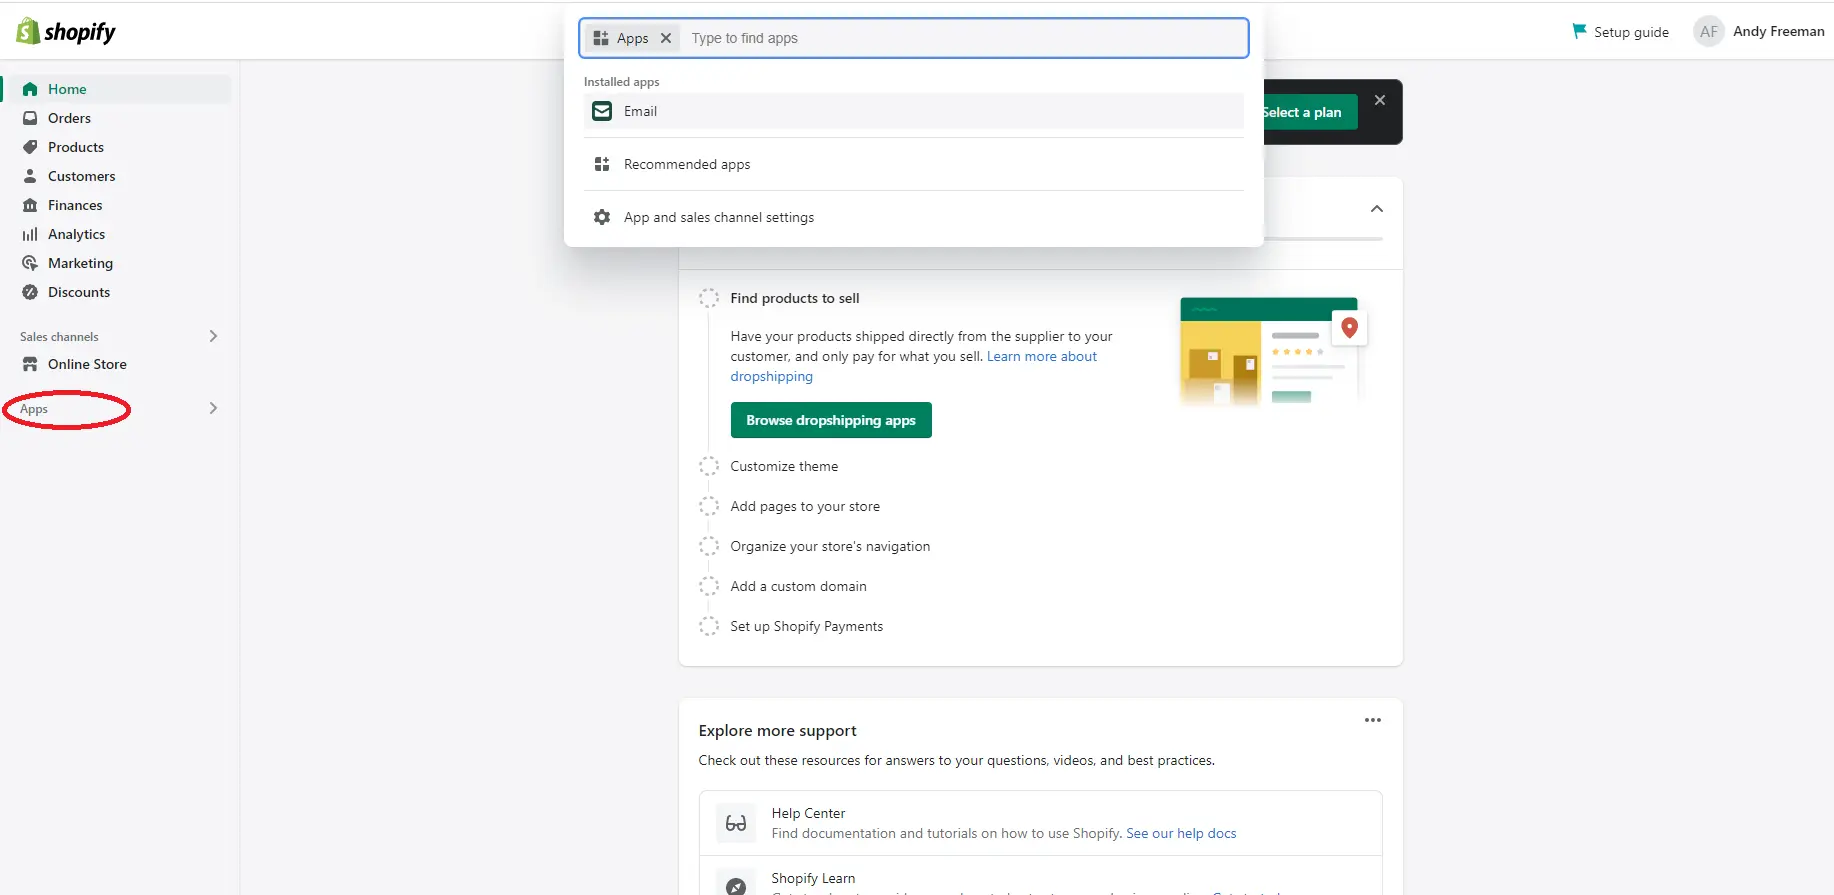1834x895 pixels.
Task: Click the Email app envelope icon
Action: coord(602,111)
